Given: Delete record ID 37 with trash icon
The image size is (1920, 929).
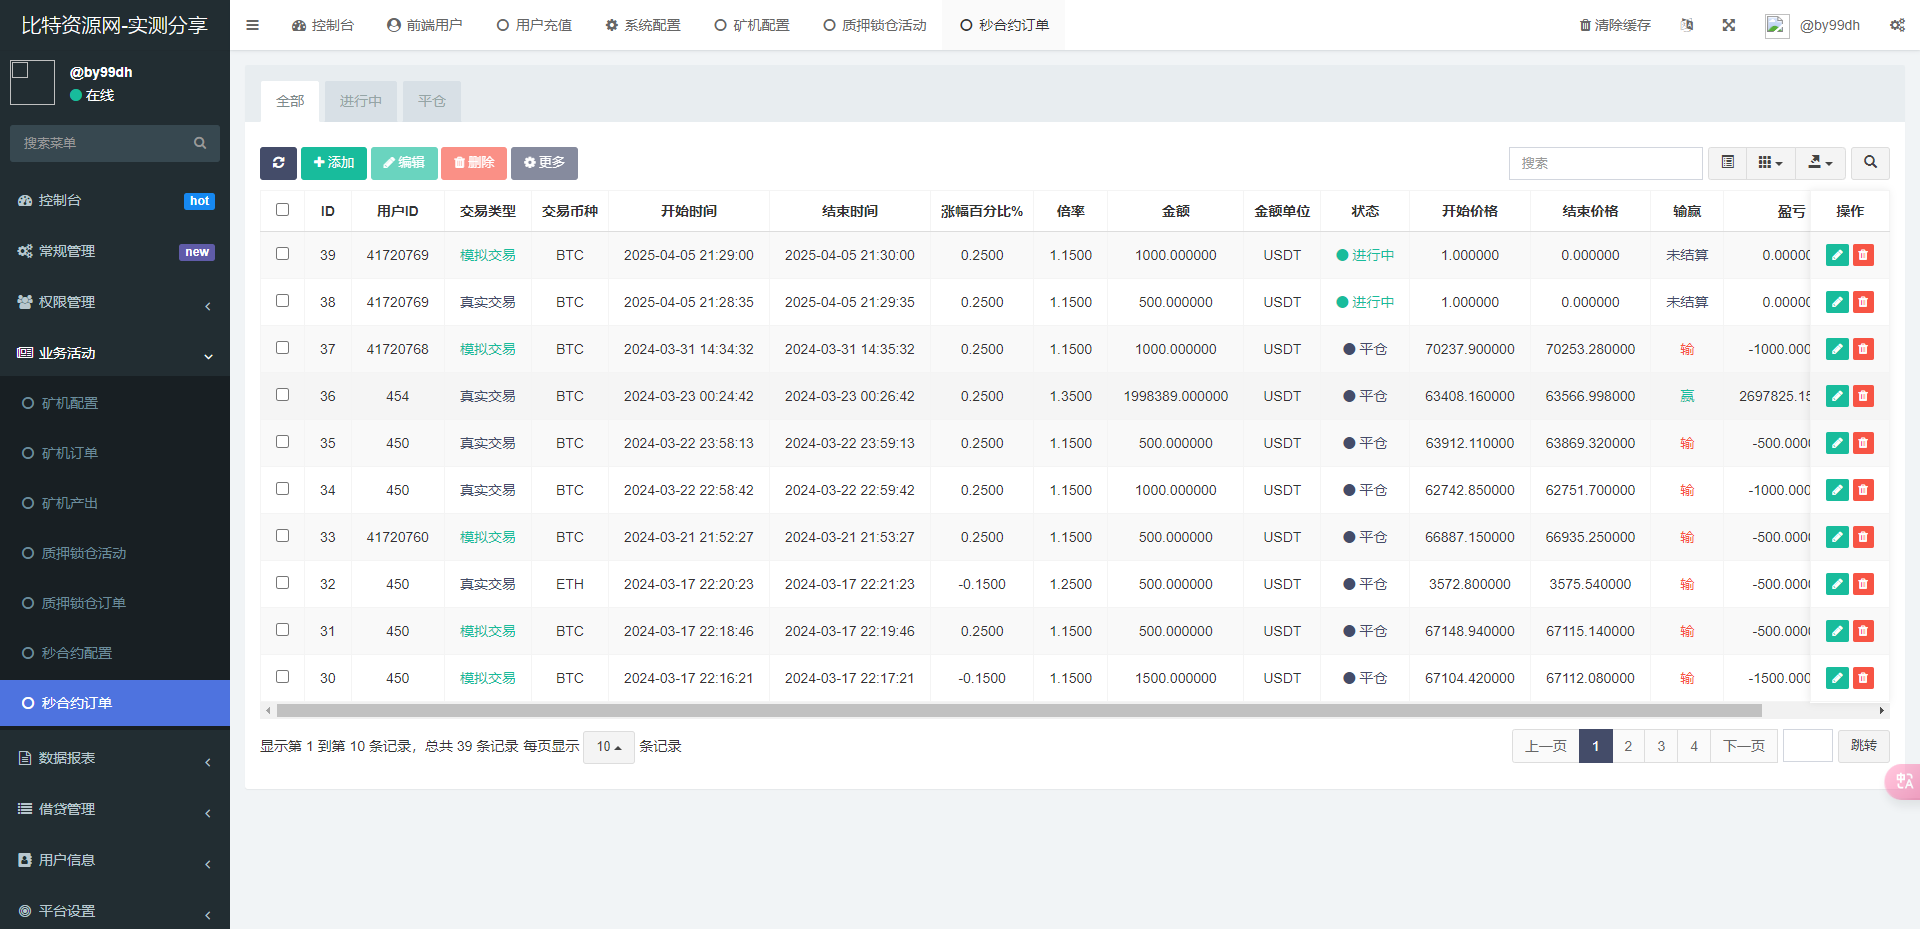Looking at the screenshot, I should tap(1863, 349).
